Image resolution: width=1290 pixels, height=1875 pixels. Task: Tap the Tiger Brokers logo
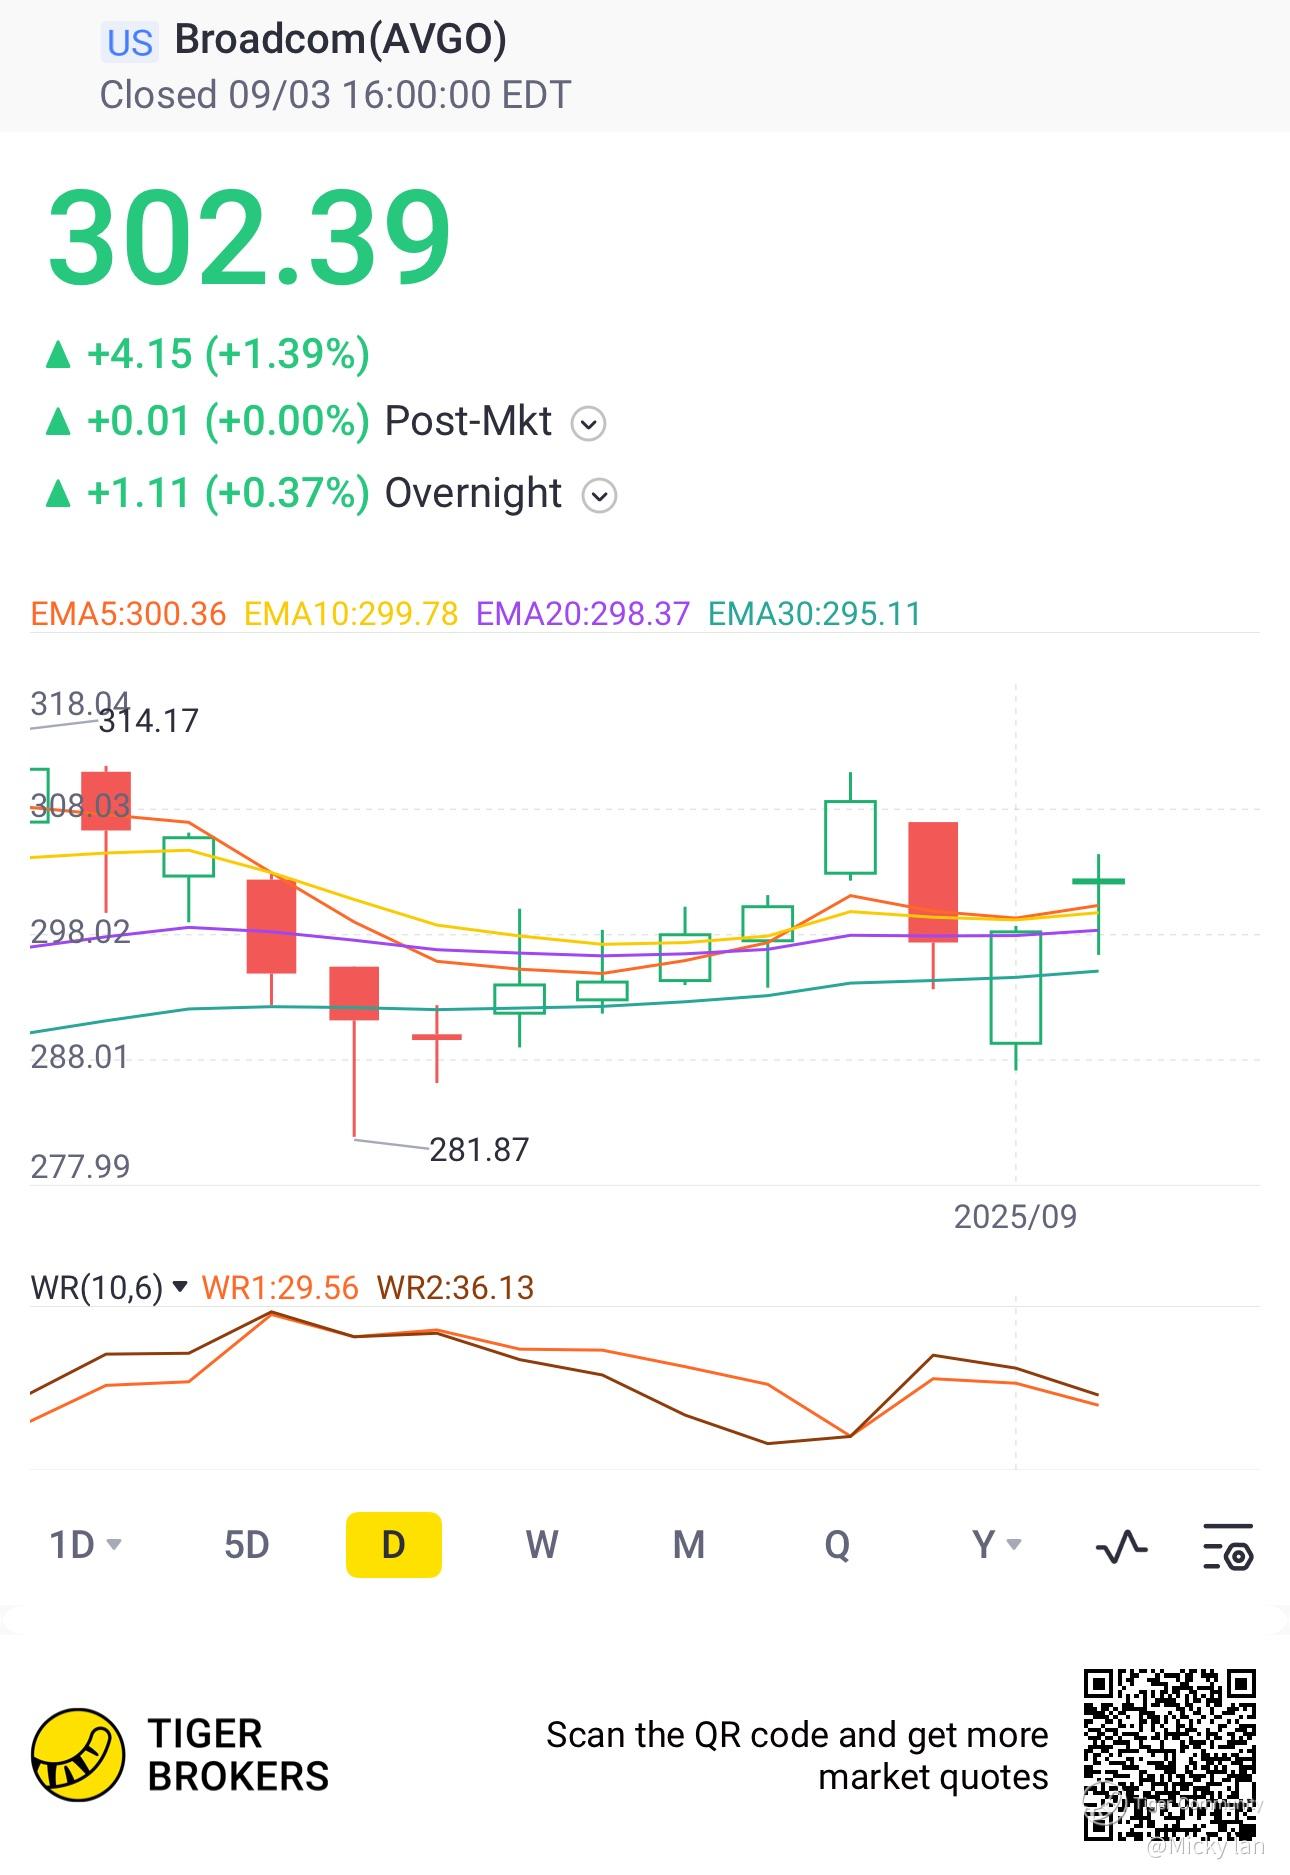coord(78,1754)
